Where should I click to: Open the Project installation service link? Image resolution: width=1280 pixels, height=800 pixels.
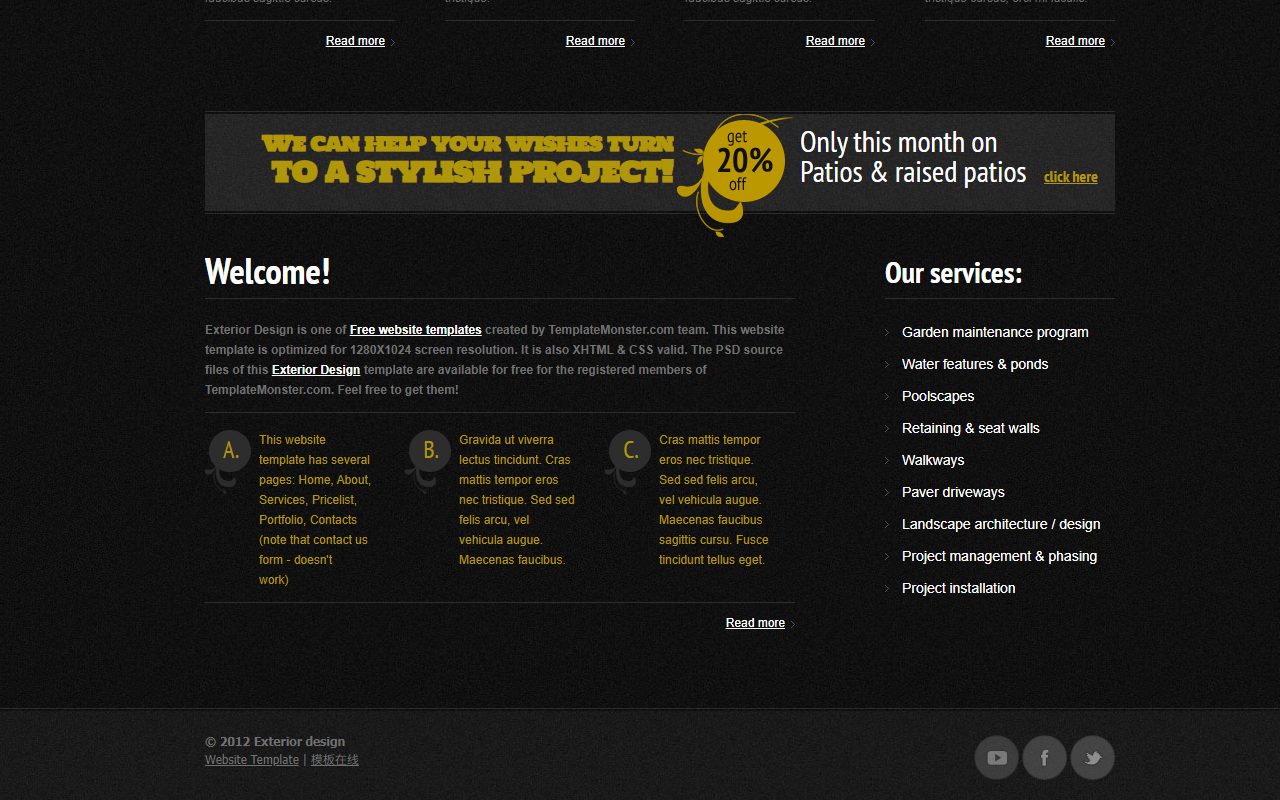coord(959,588)
